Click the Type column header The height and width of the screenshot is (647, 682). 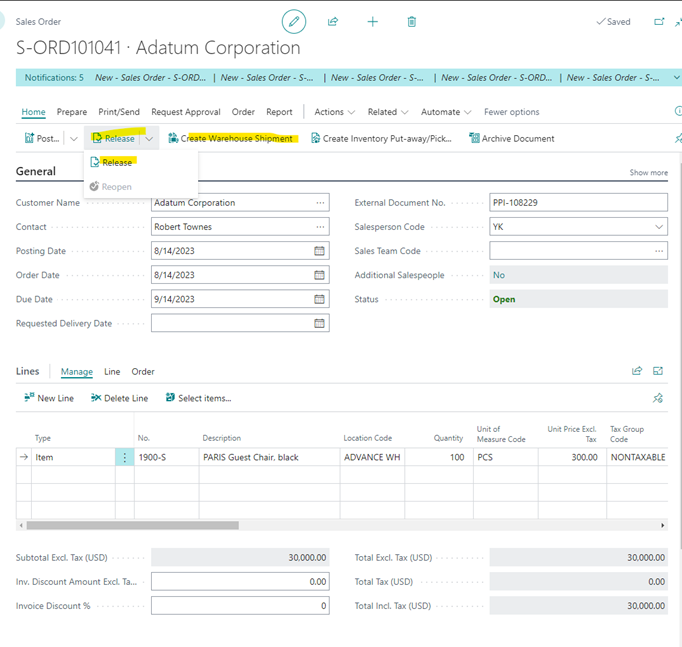point(43,438)
